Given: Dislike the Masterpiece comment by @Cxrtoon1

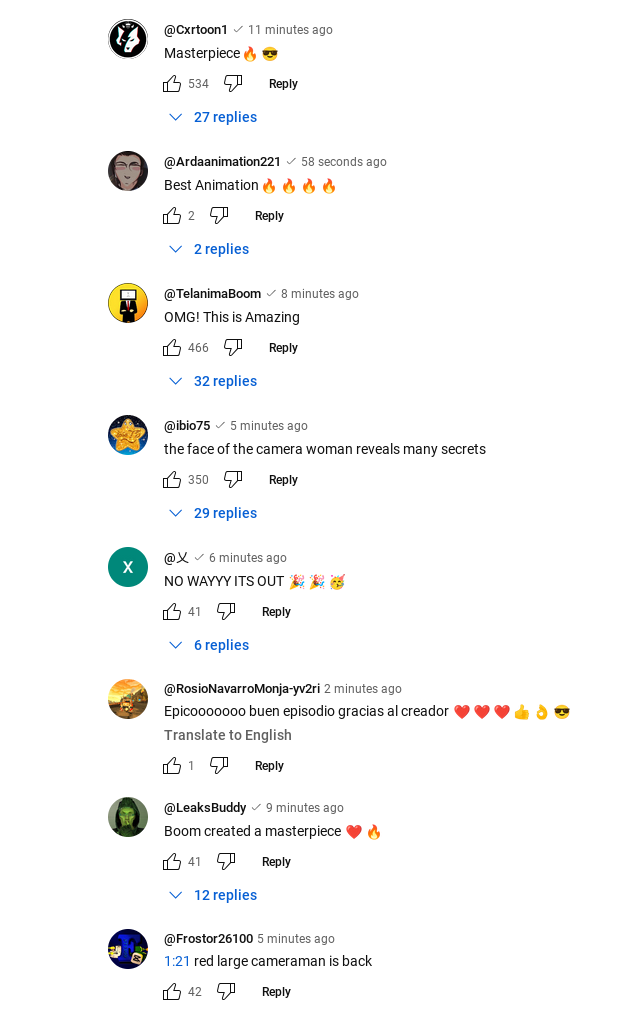Looking at the screenshot, I should coord(233,84).
